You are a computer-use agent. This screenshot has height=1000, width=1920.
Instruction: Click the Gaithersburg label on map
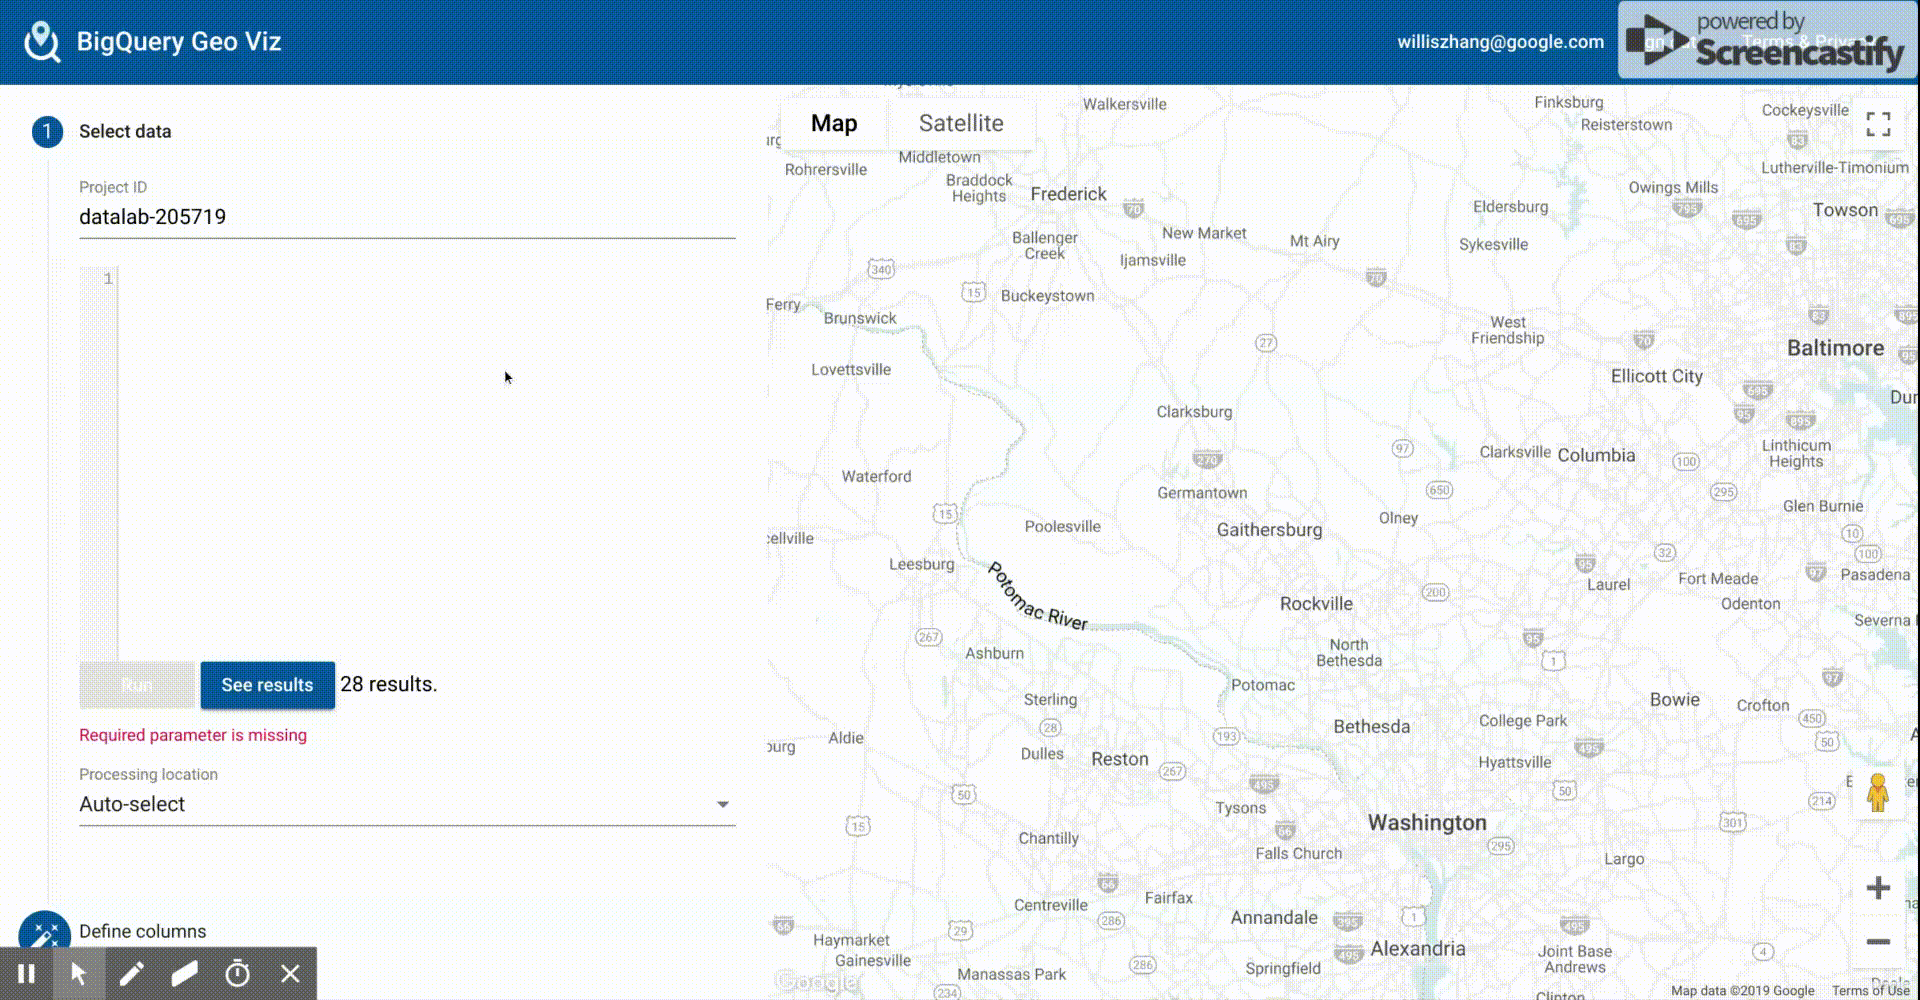point(1269,530)
